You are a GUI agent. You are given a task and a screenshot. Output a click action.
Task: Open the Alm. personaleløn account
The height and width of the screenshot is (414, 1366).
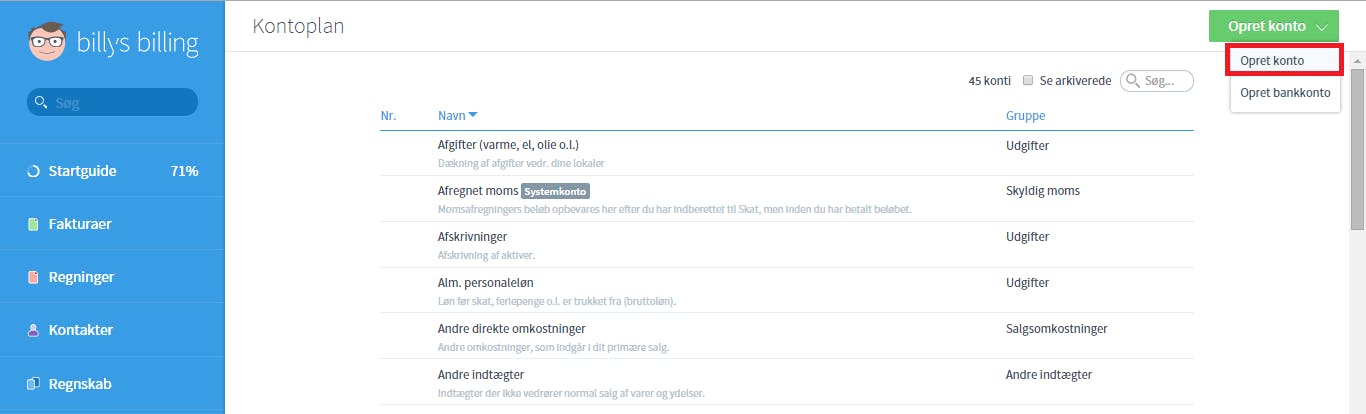tap(787, 291)
